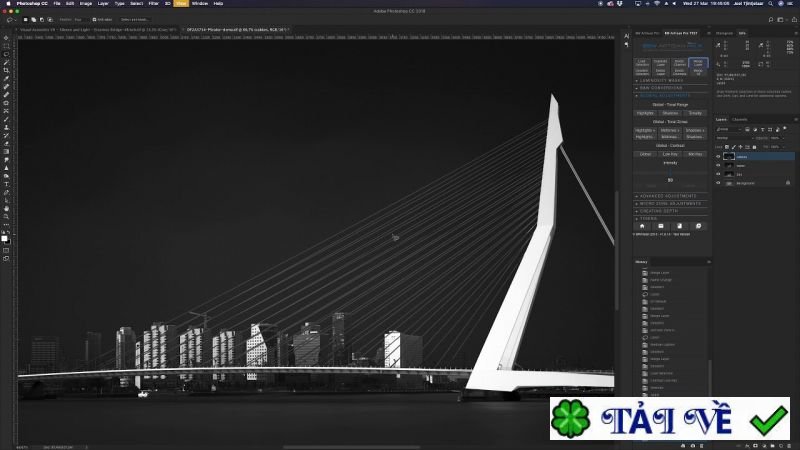Toggle lock all in Layers panel
The height and width of the screenshot is (450, 800).
coord(754,147)
